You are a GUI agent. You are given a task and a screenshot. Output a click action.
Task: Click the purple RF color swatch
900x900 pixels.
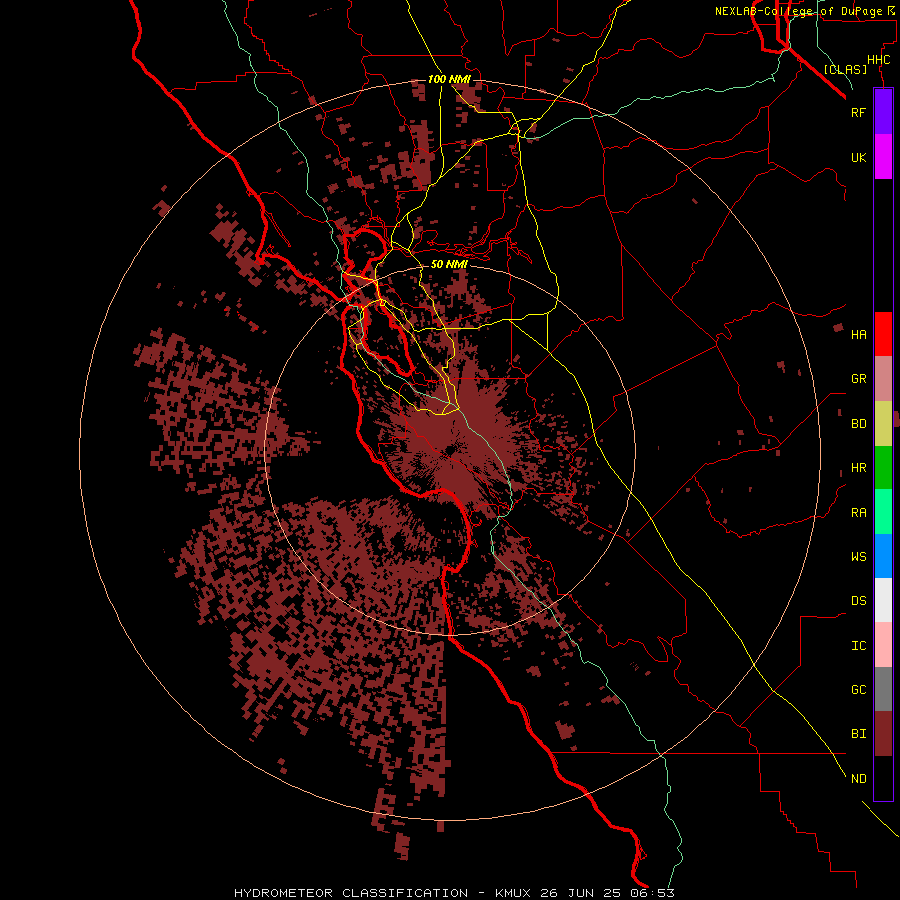[883, 112]
